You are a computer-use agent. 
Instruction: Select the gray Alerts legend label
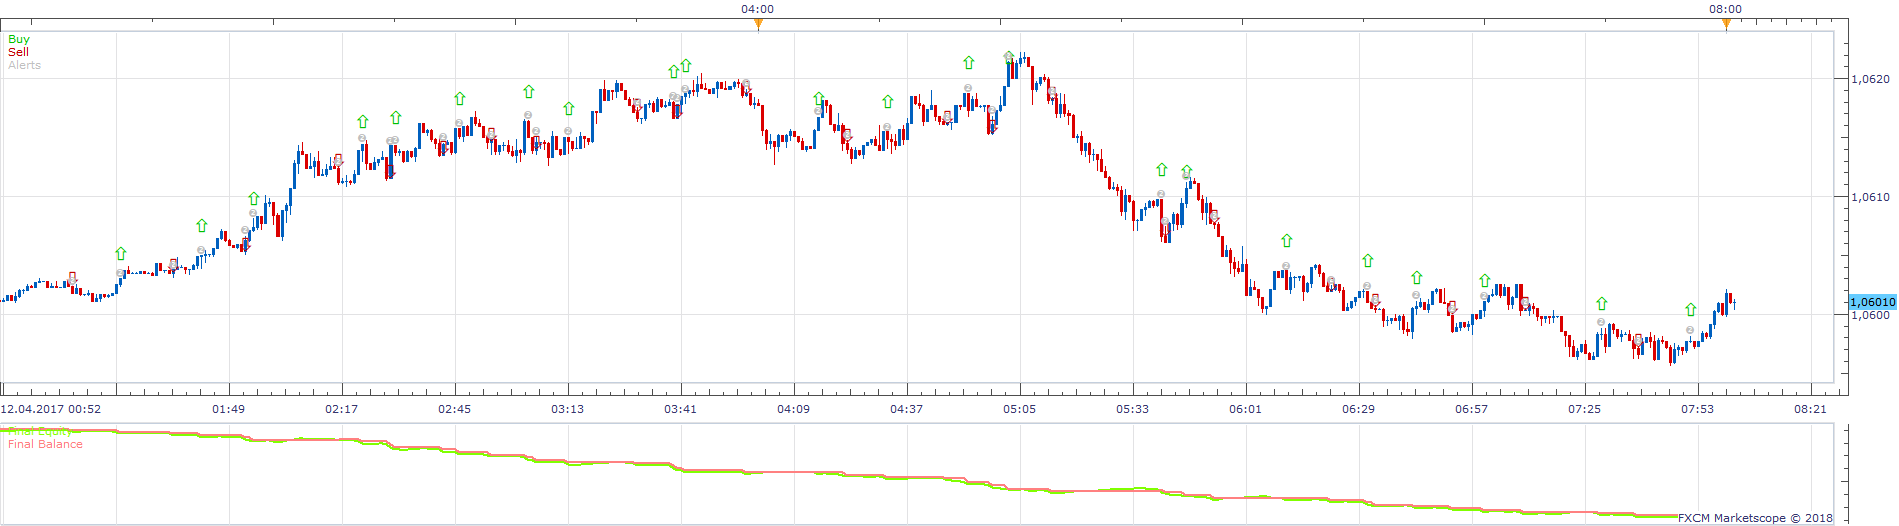[x=24, y=65]
